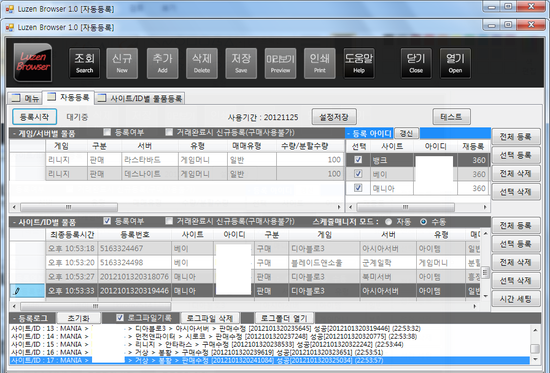
Task: Switch to the 자동등록 tab
Action: click(68, 97)
